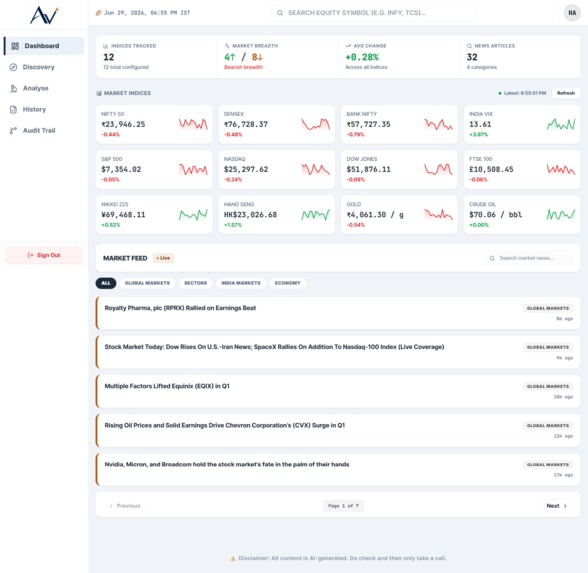Screen dimensions: 588x573
Task: Select the ALL news filter
Action: (x=106, y=283)
